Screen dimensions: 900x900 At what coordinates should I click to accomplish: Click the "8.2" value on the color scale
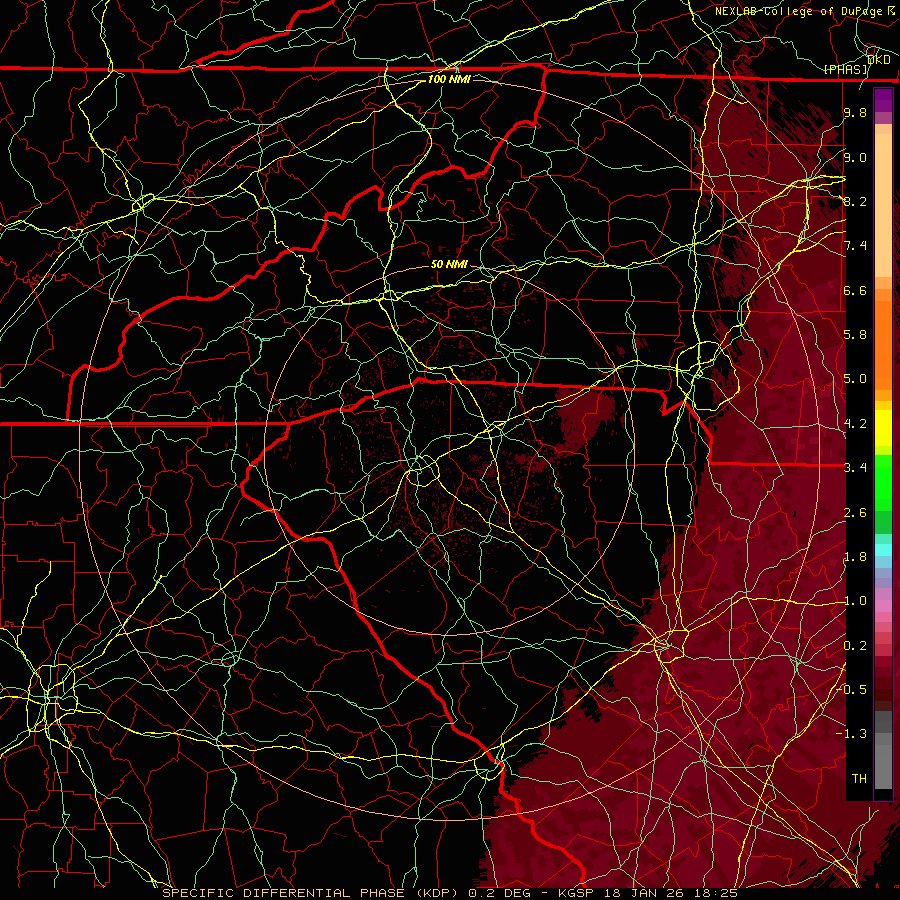tap(855, 201)
